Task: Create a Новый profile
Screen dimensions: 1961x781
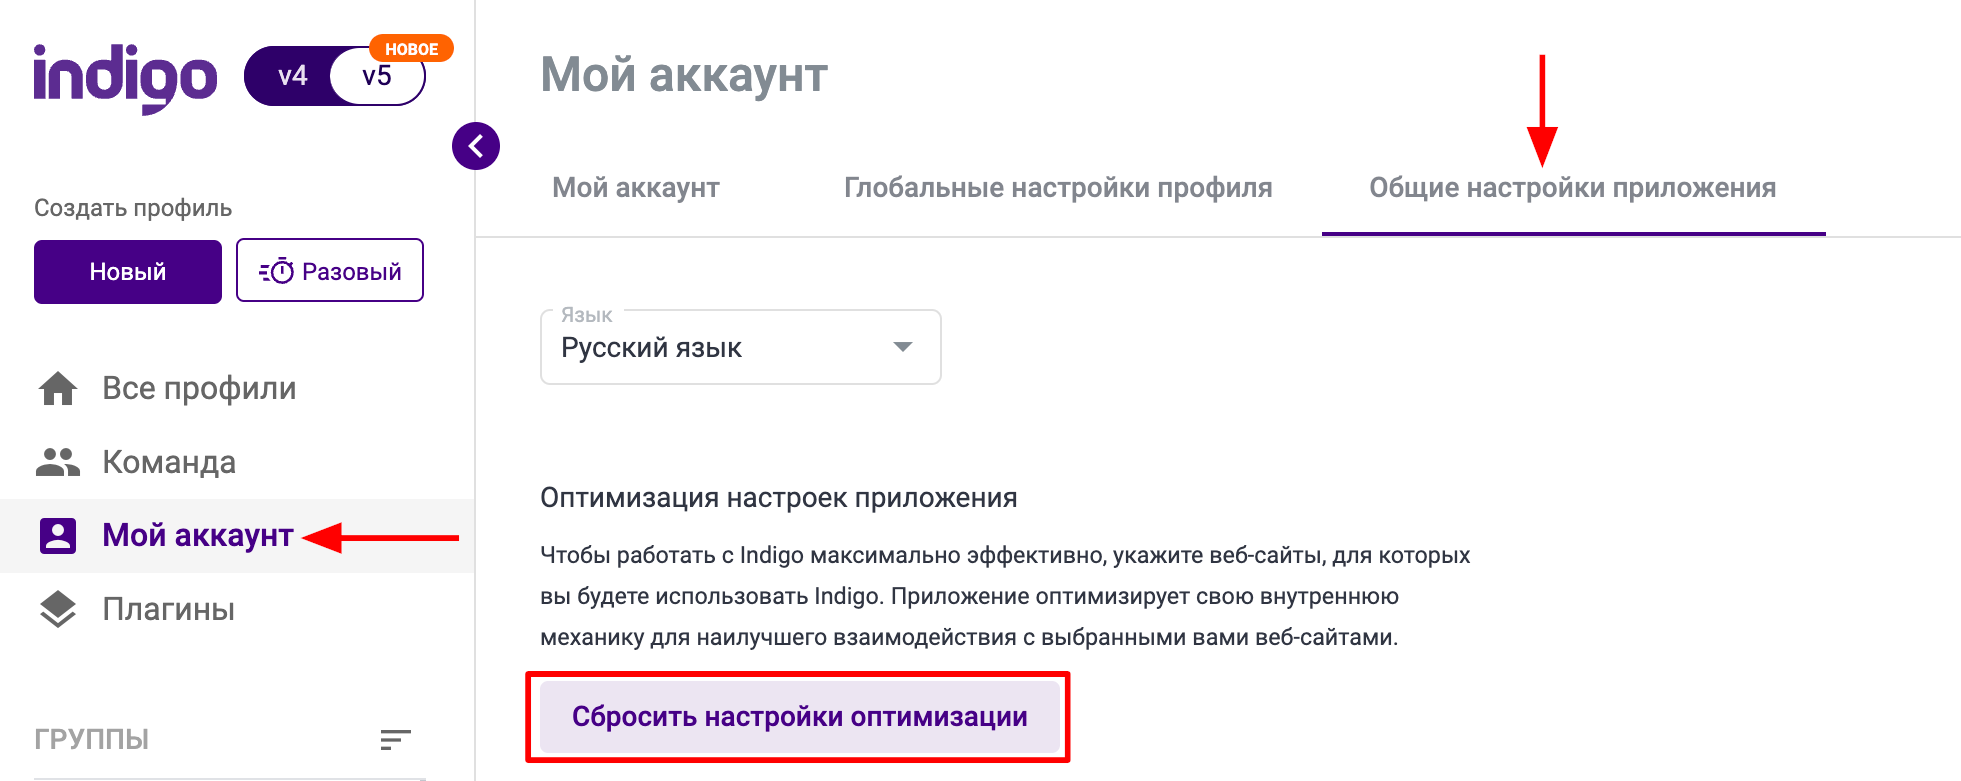Action: coord(128,271)
